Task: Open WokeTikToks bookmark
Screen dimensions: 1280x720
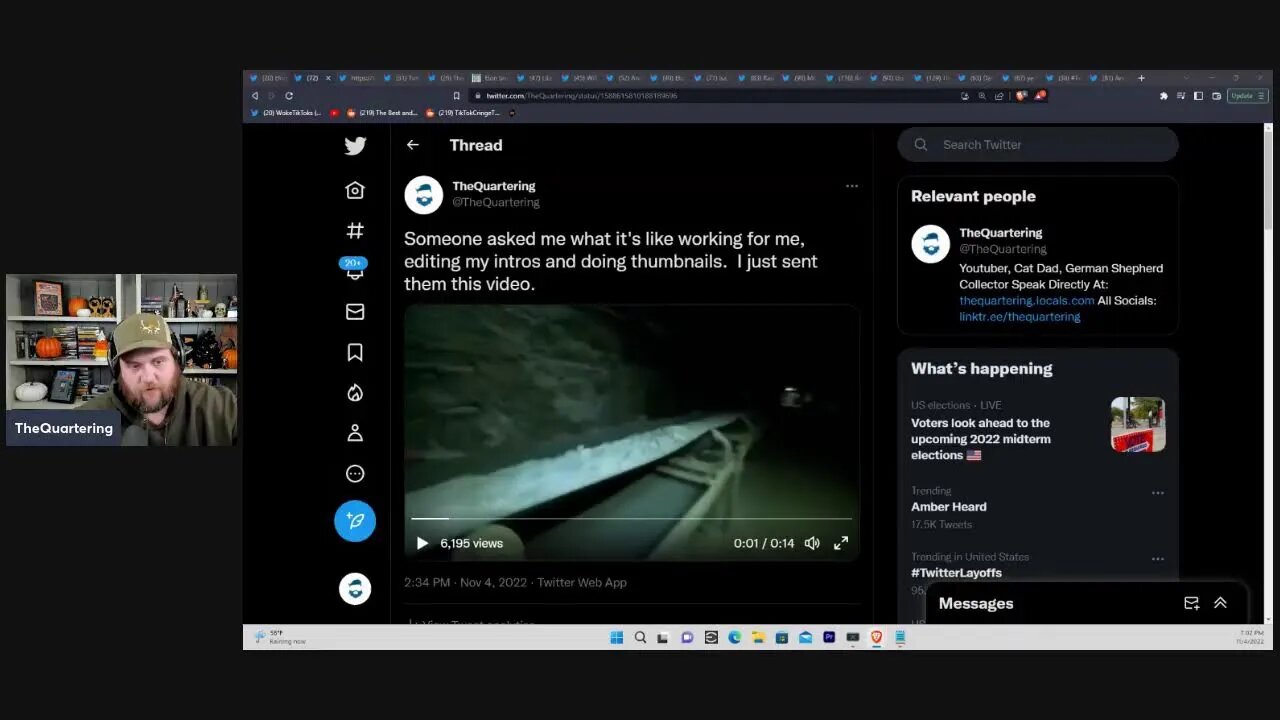Action: pyautogui.click(x=287, y=113)
